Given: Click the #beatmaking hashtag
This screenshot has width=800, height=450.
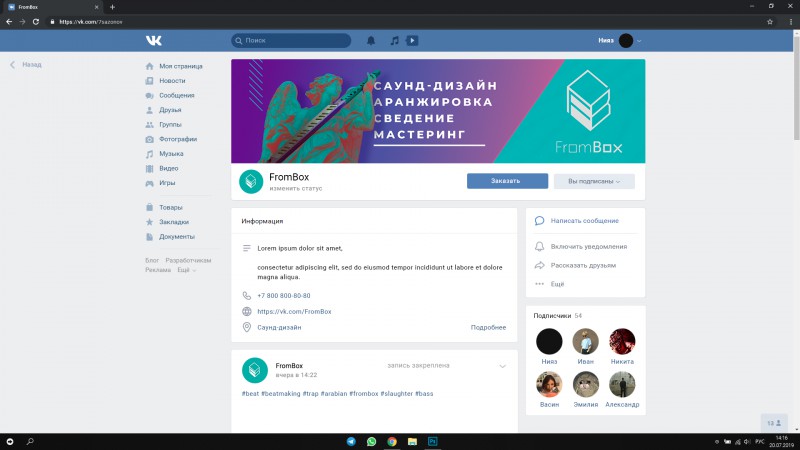Looking at the screenshot, I should (x=281, y=393).
